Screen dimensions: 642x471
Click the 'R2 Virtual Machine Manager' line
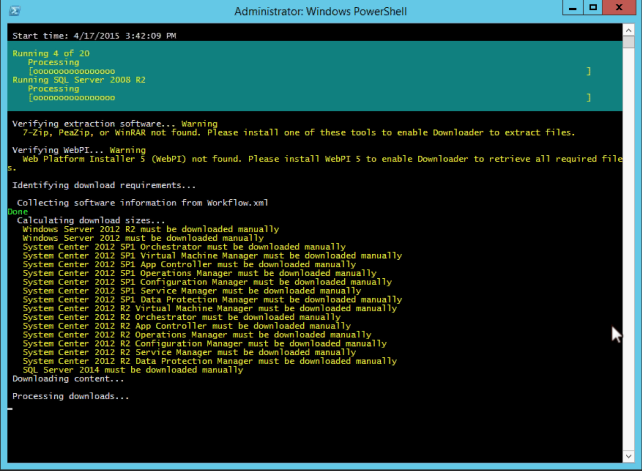[x=210, y=308]
